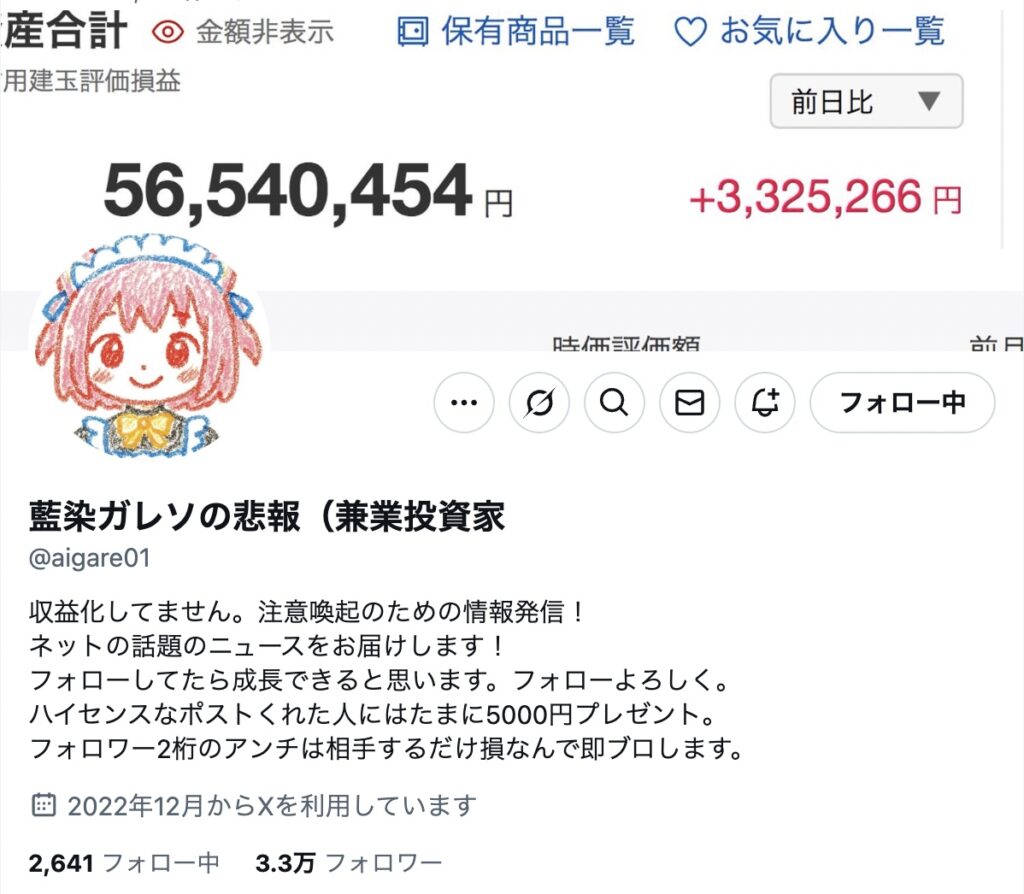The height and width of the screenshot is (894, 1024).
Task: Toggle the 金額非表示 eye icon
Action: pyautogui.click(x=168, y=31)
